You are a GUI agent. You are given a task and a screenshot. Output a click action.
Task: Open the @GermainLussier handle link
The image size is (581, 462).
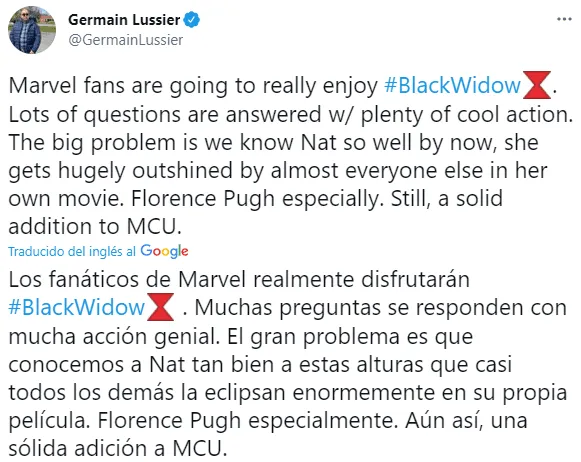(x=126, y=40)
